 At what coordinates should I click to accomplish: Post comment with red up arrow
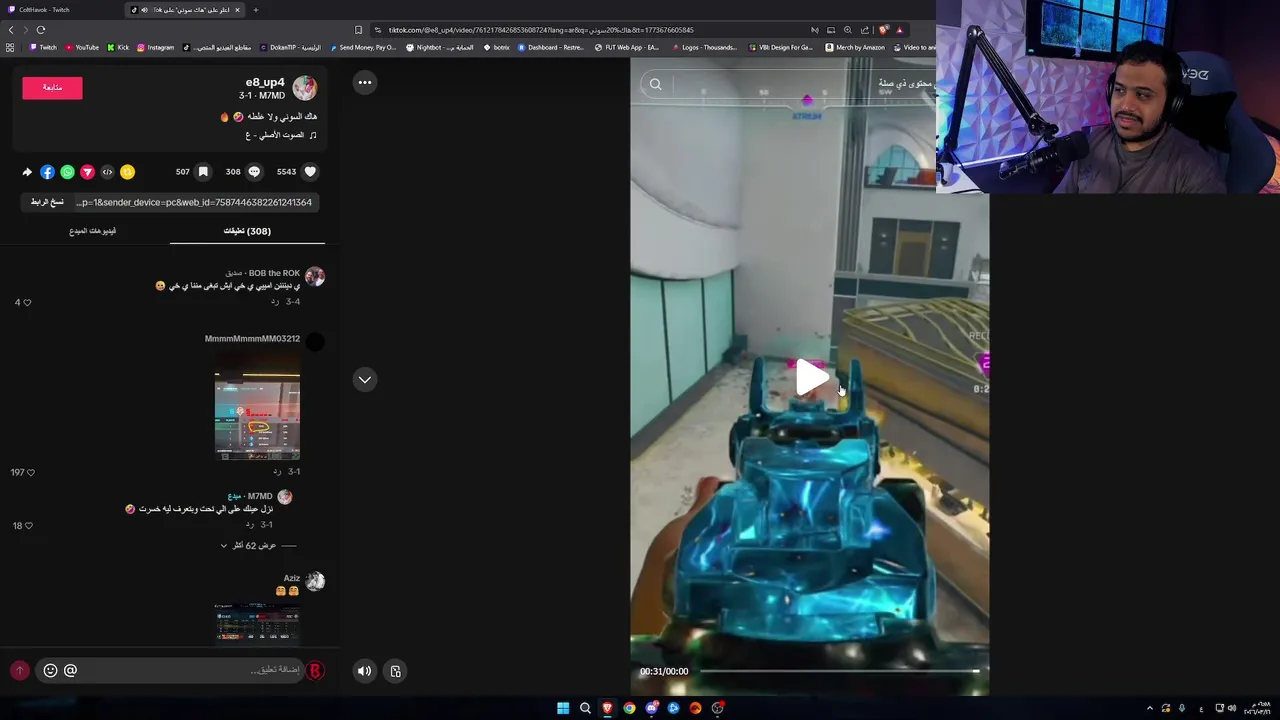pyautogui.click(x=19, y=671)
